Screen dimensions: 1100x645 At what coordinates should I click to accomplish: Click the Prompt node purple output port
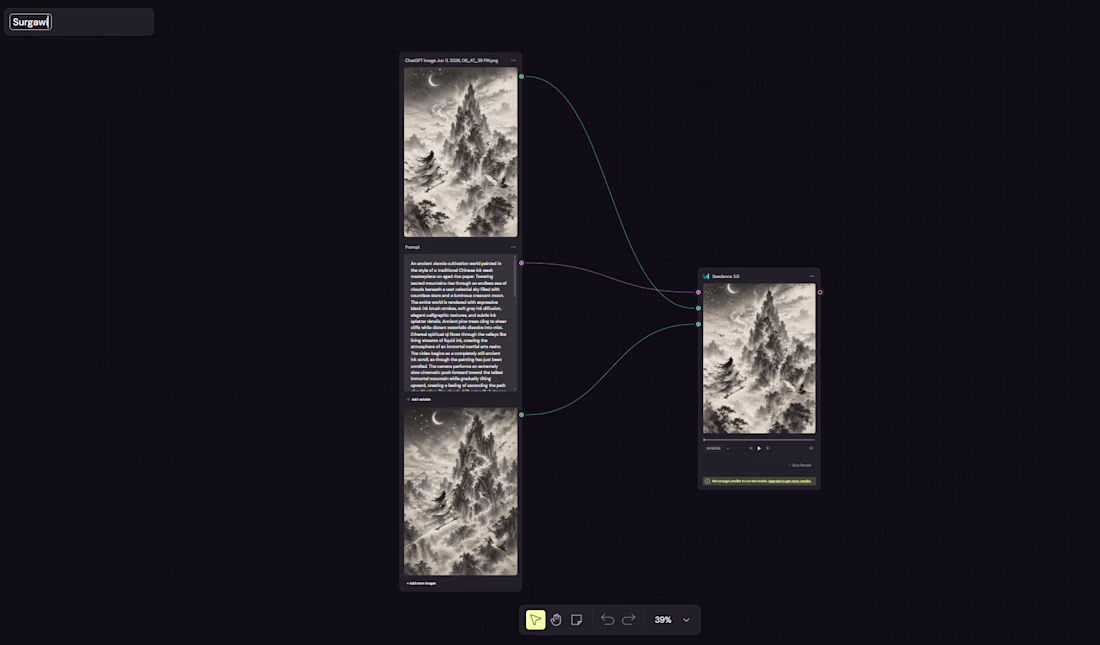521,263
